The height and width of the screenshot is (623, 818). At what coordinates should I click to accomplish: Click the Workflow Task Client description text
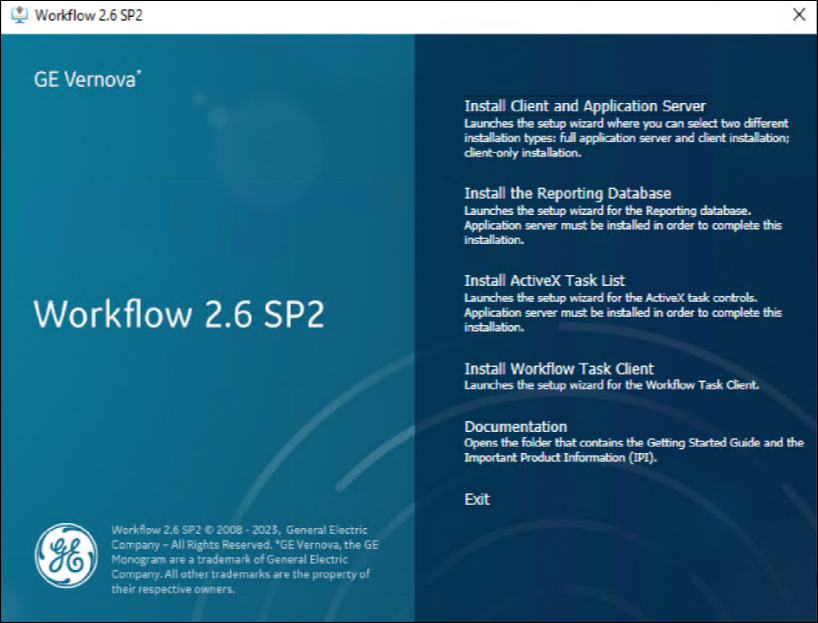tap(611, 385)
